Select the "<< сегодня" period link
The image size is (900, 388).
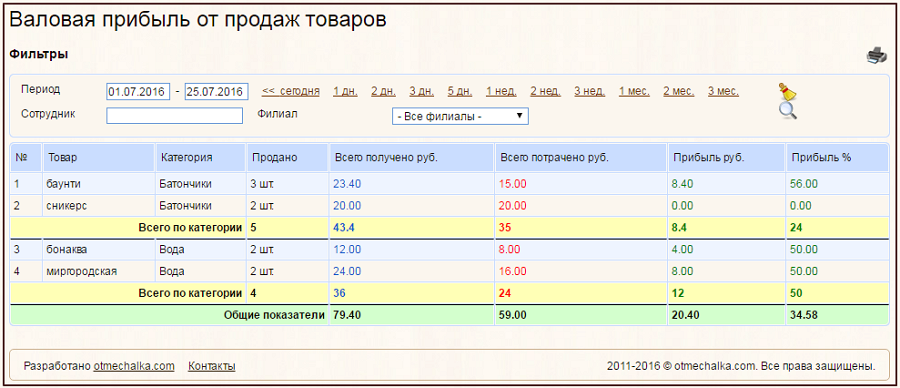tap(290, 91)
